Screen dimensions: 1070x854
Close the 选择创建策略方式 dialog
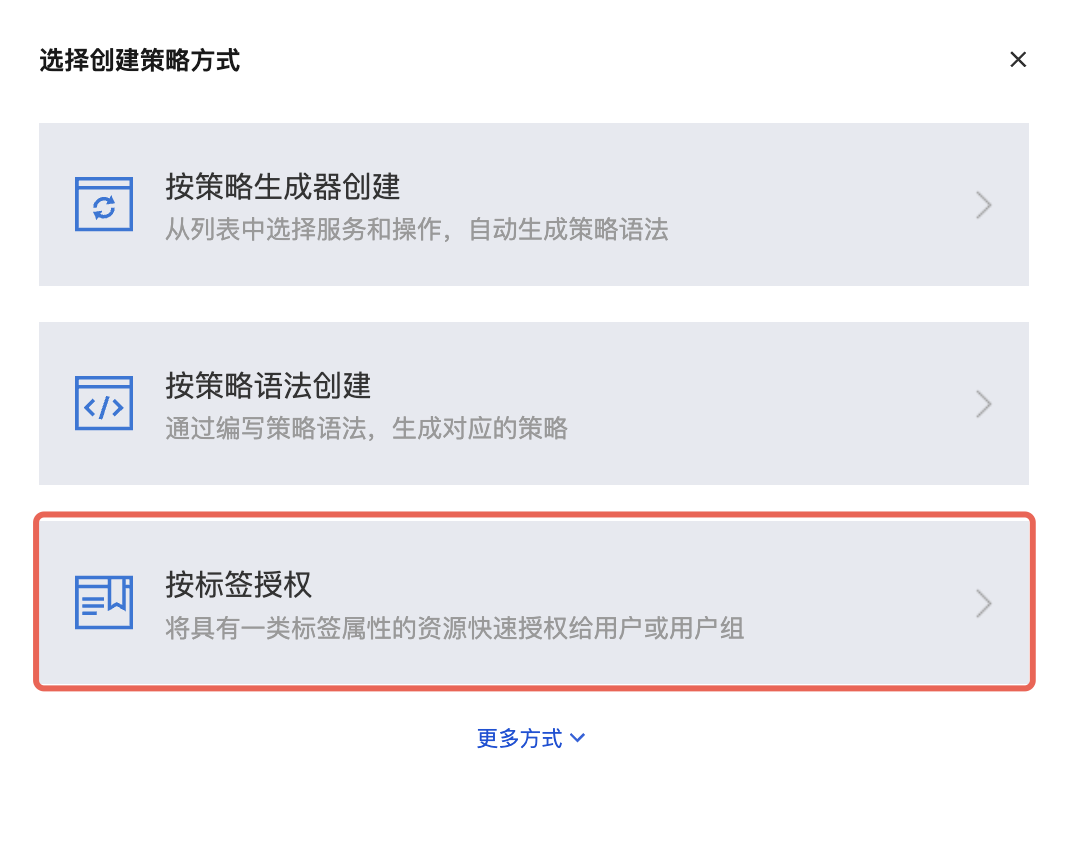pyautogui.click(x=1018, y=60)
